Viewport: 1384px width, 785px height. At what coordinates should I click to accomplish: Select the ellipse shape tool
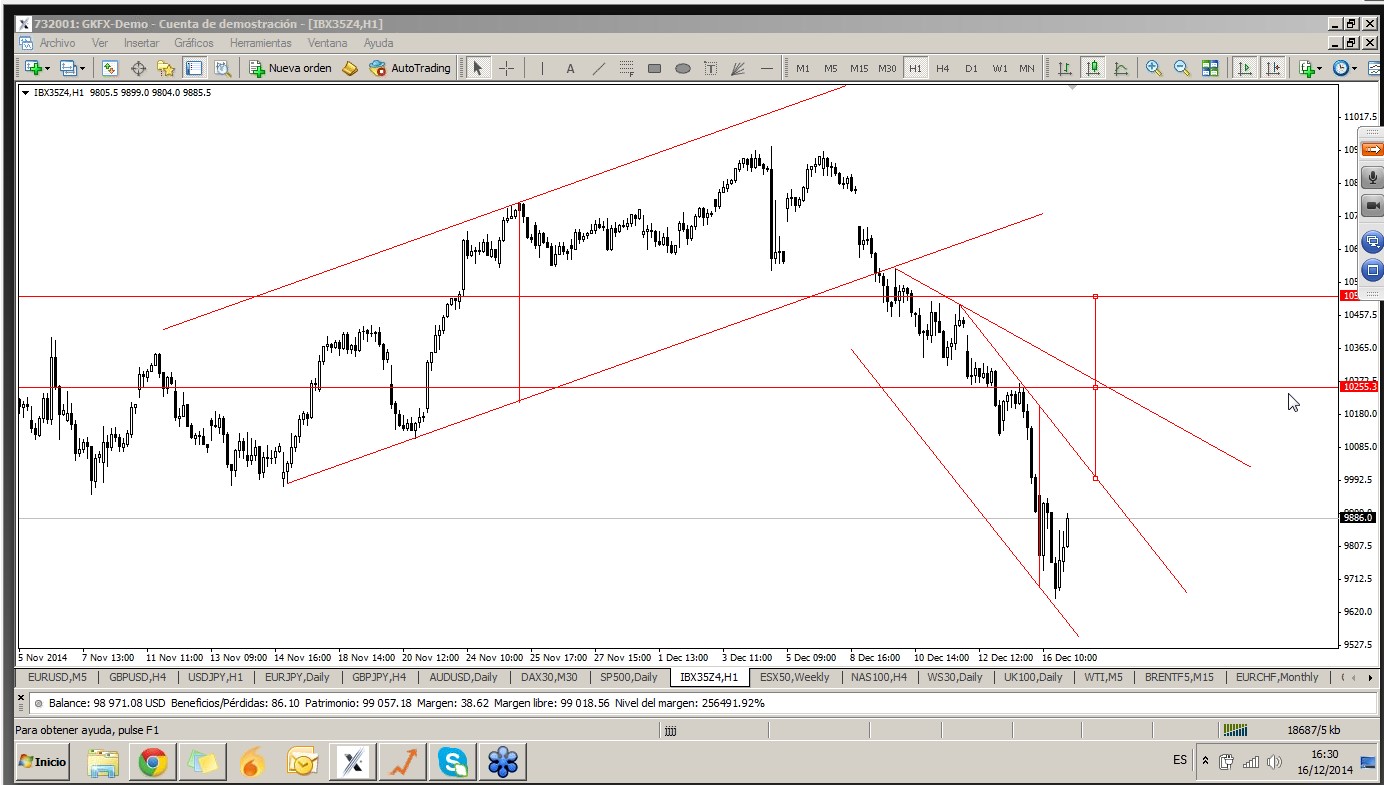683,68
